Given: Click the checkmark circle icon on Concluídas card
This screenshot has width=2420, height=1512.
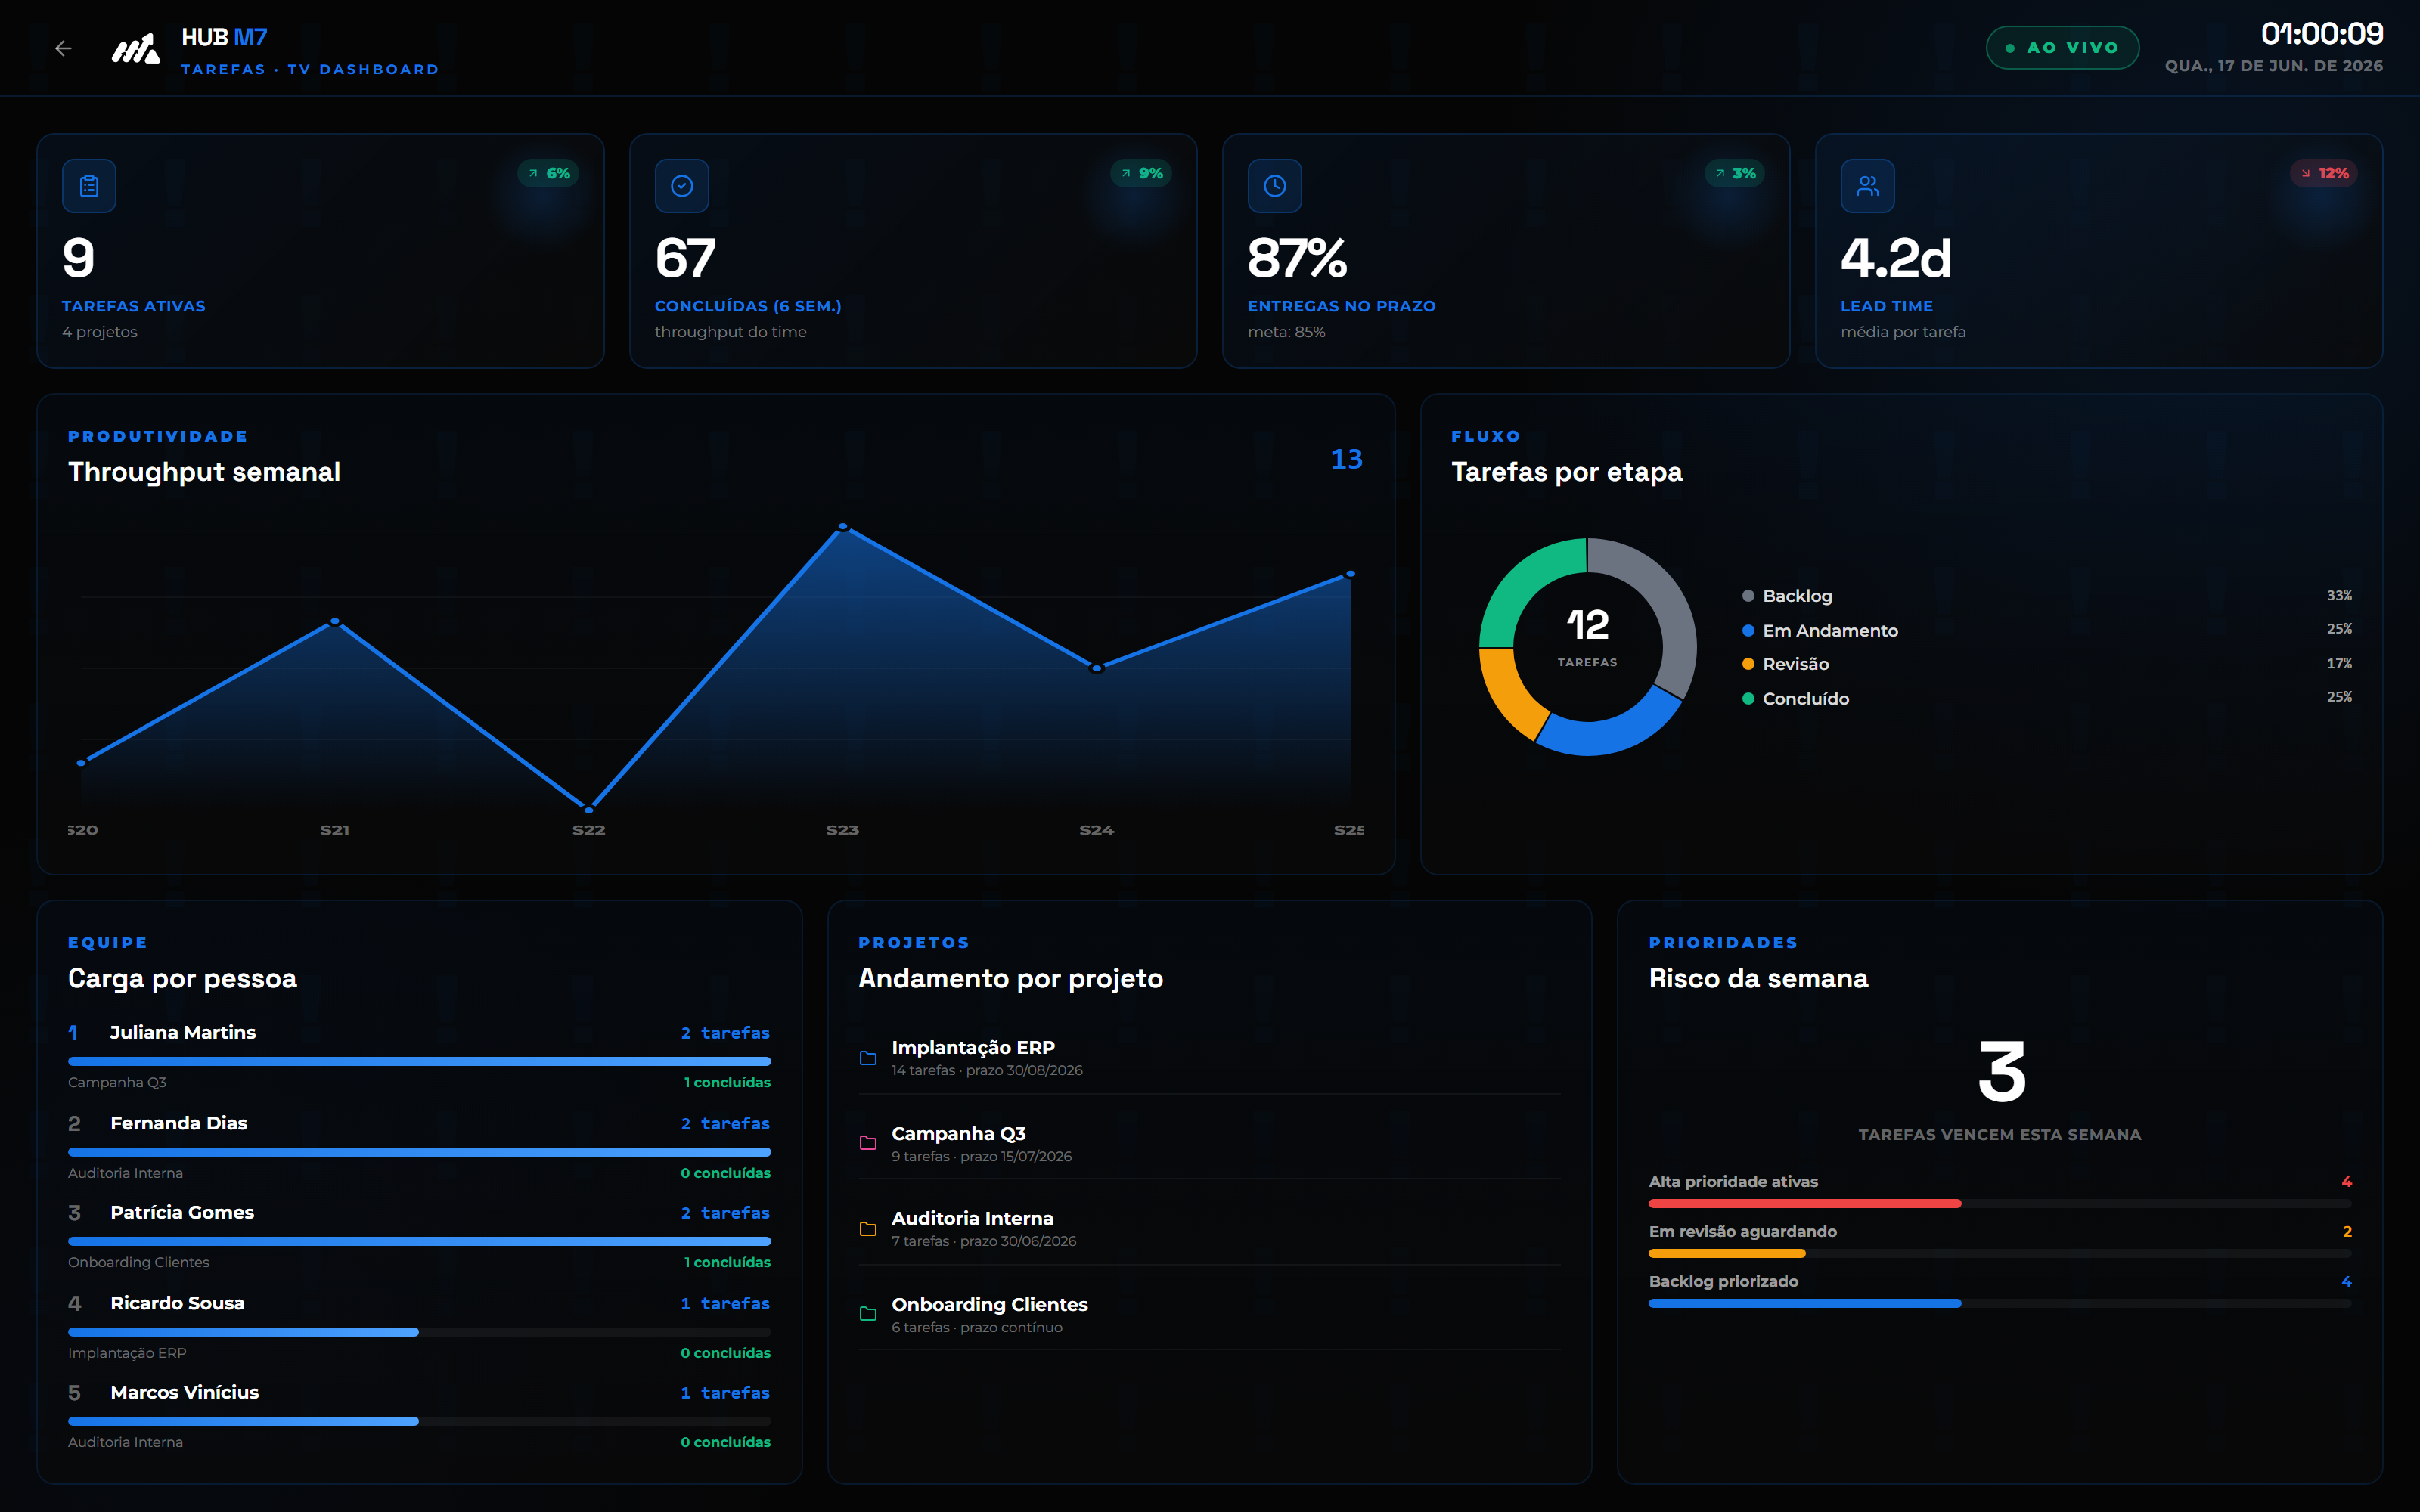Looking at the screenshot, I should (682, 186).
